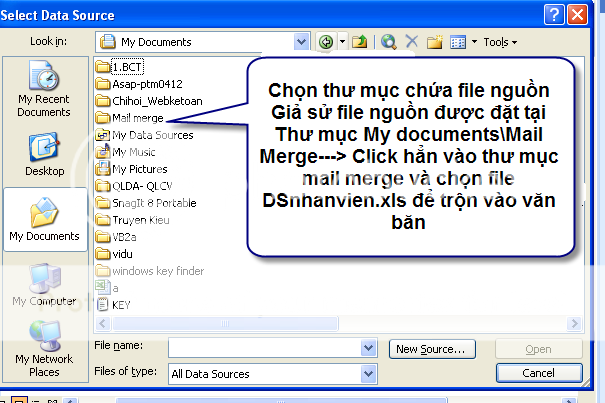
Task: Select the Truyen Kieu folder
Action: pos(132,220)
